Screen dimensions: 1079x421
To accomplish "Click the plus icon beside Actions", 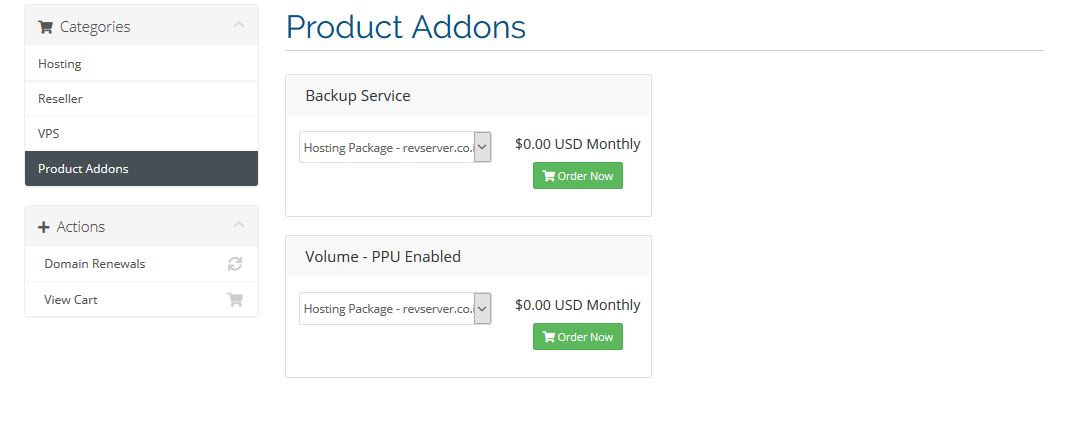I will pyautogui.click(x=43, y=227).
